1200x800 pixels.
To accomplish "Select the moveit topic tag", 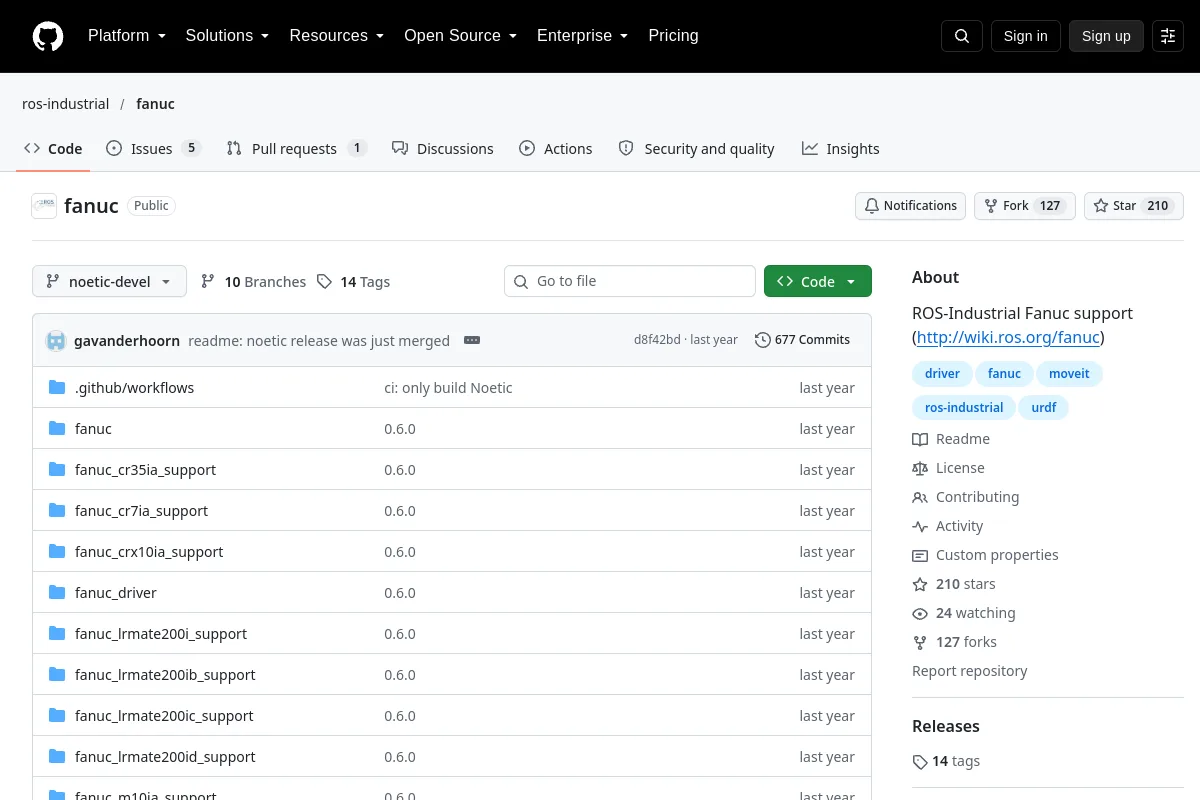I will (1069, 374).
